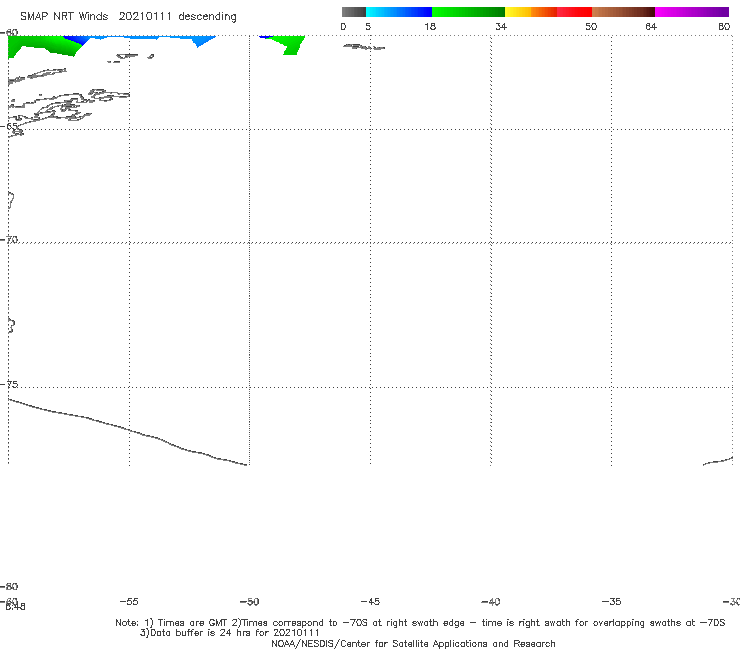
Task: Click the latitude label '-80'
Action: (9, 587)
